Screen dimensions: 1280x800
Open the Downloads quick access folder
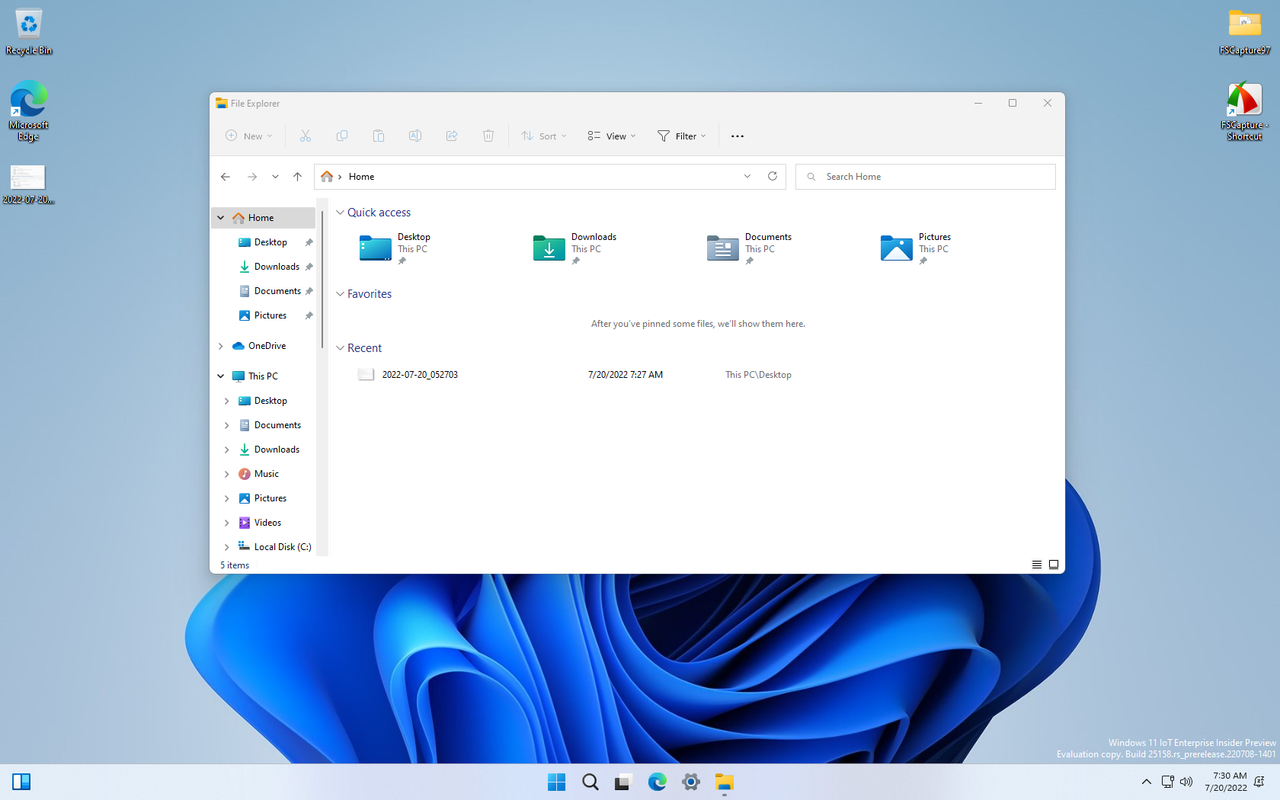[x=575, y=247]
